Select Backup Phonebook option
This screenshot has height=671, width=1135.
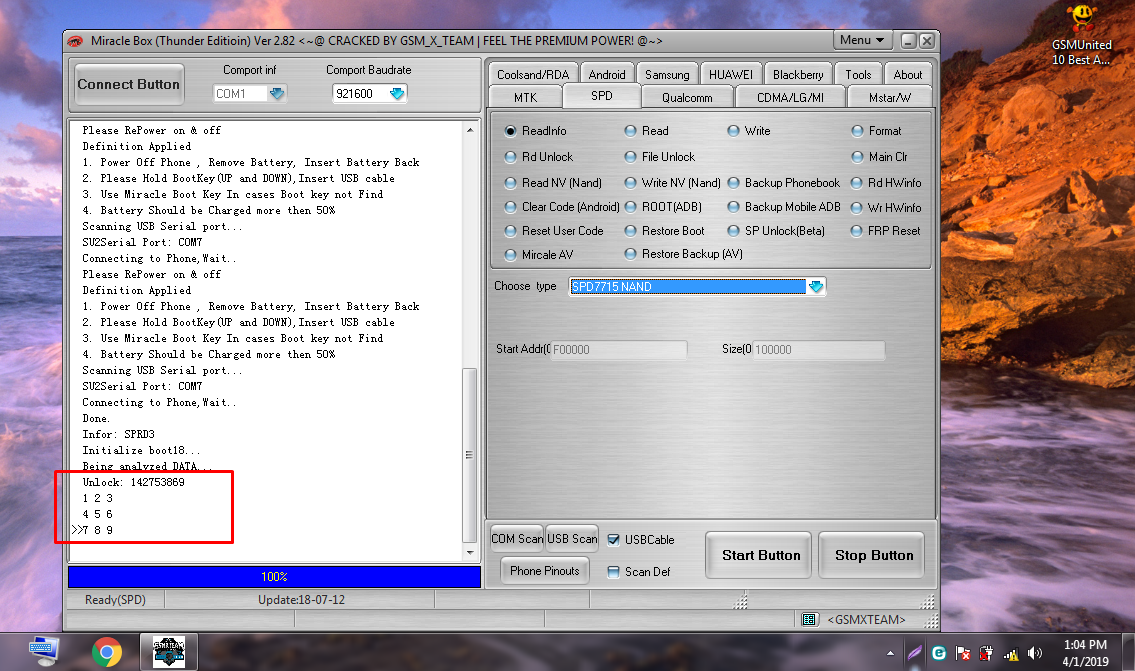point(733,183)
